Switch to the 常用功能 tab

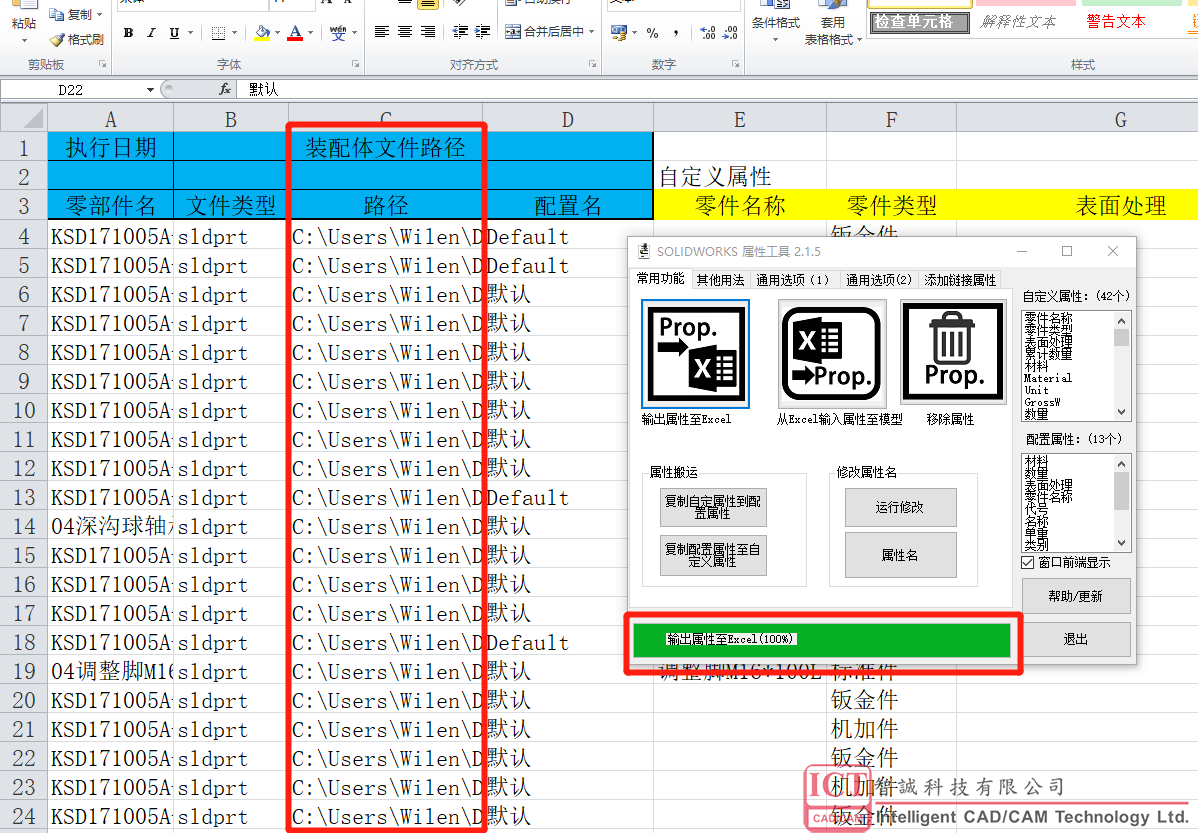coord(660,279)
